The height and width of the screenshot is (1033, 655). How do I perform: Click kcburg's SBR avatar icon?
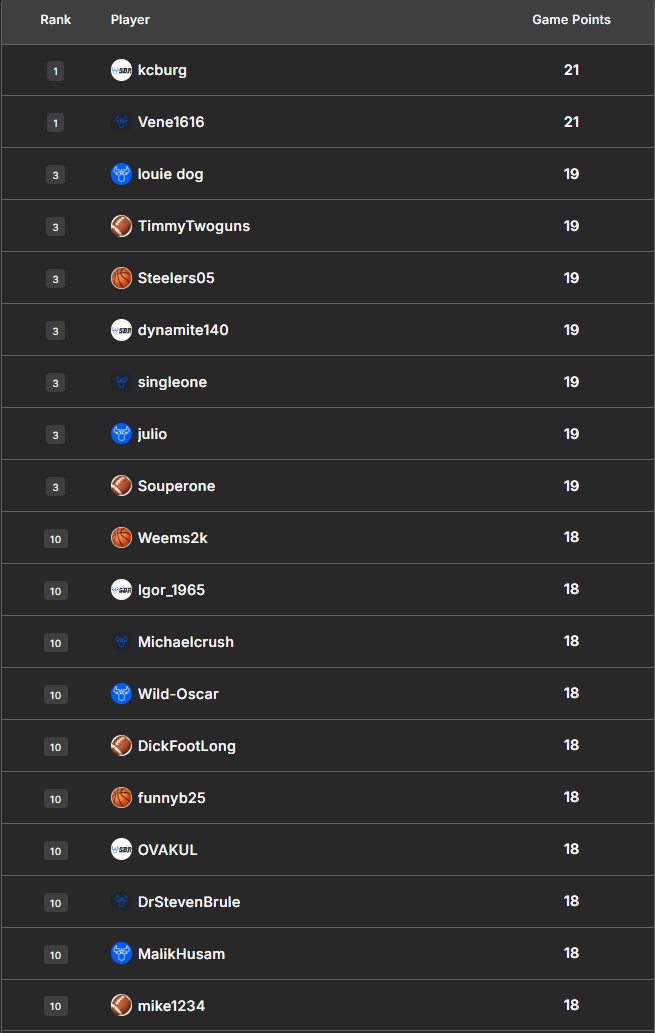(121, 70)
